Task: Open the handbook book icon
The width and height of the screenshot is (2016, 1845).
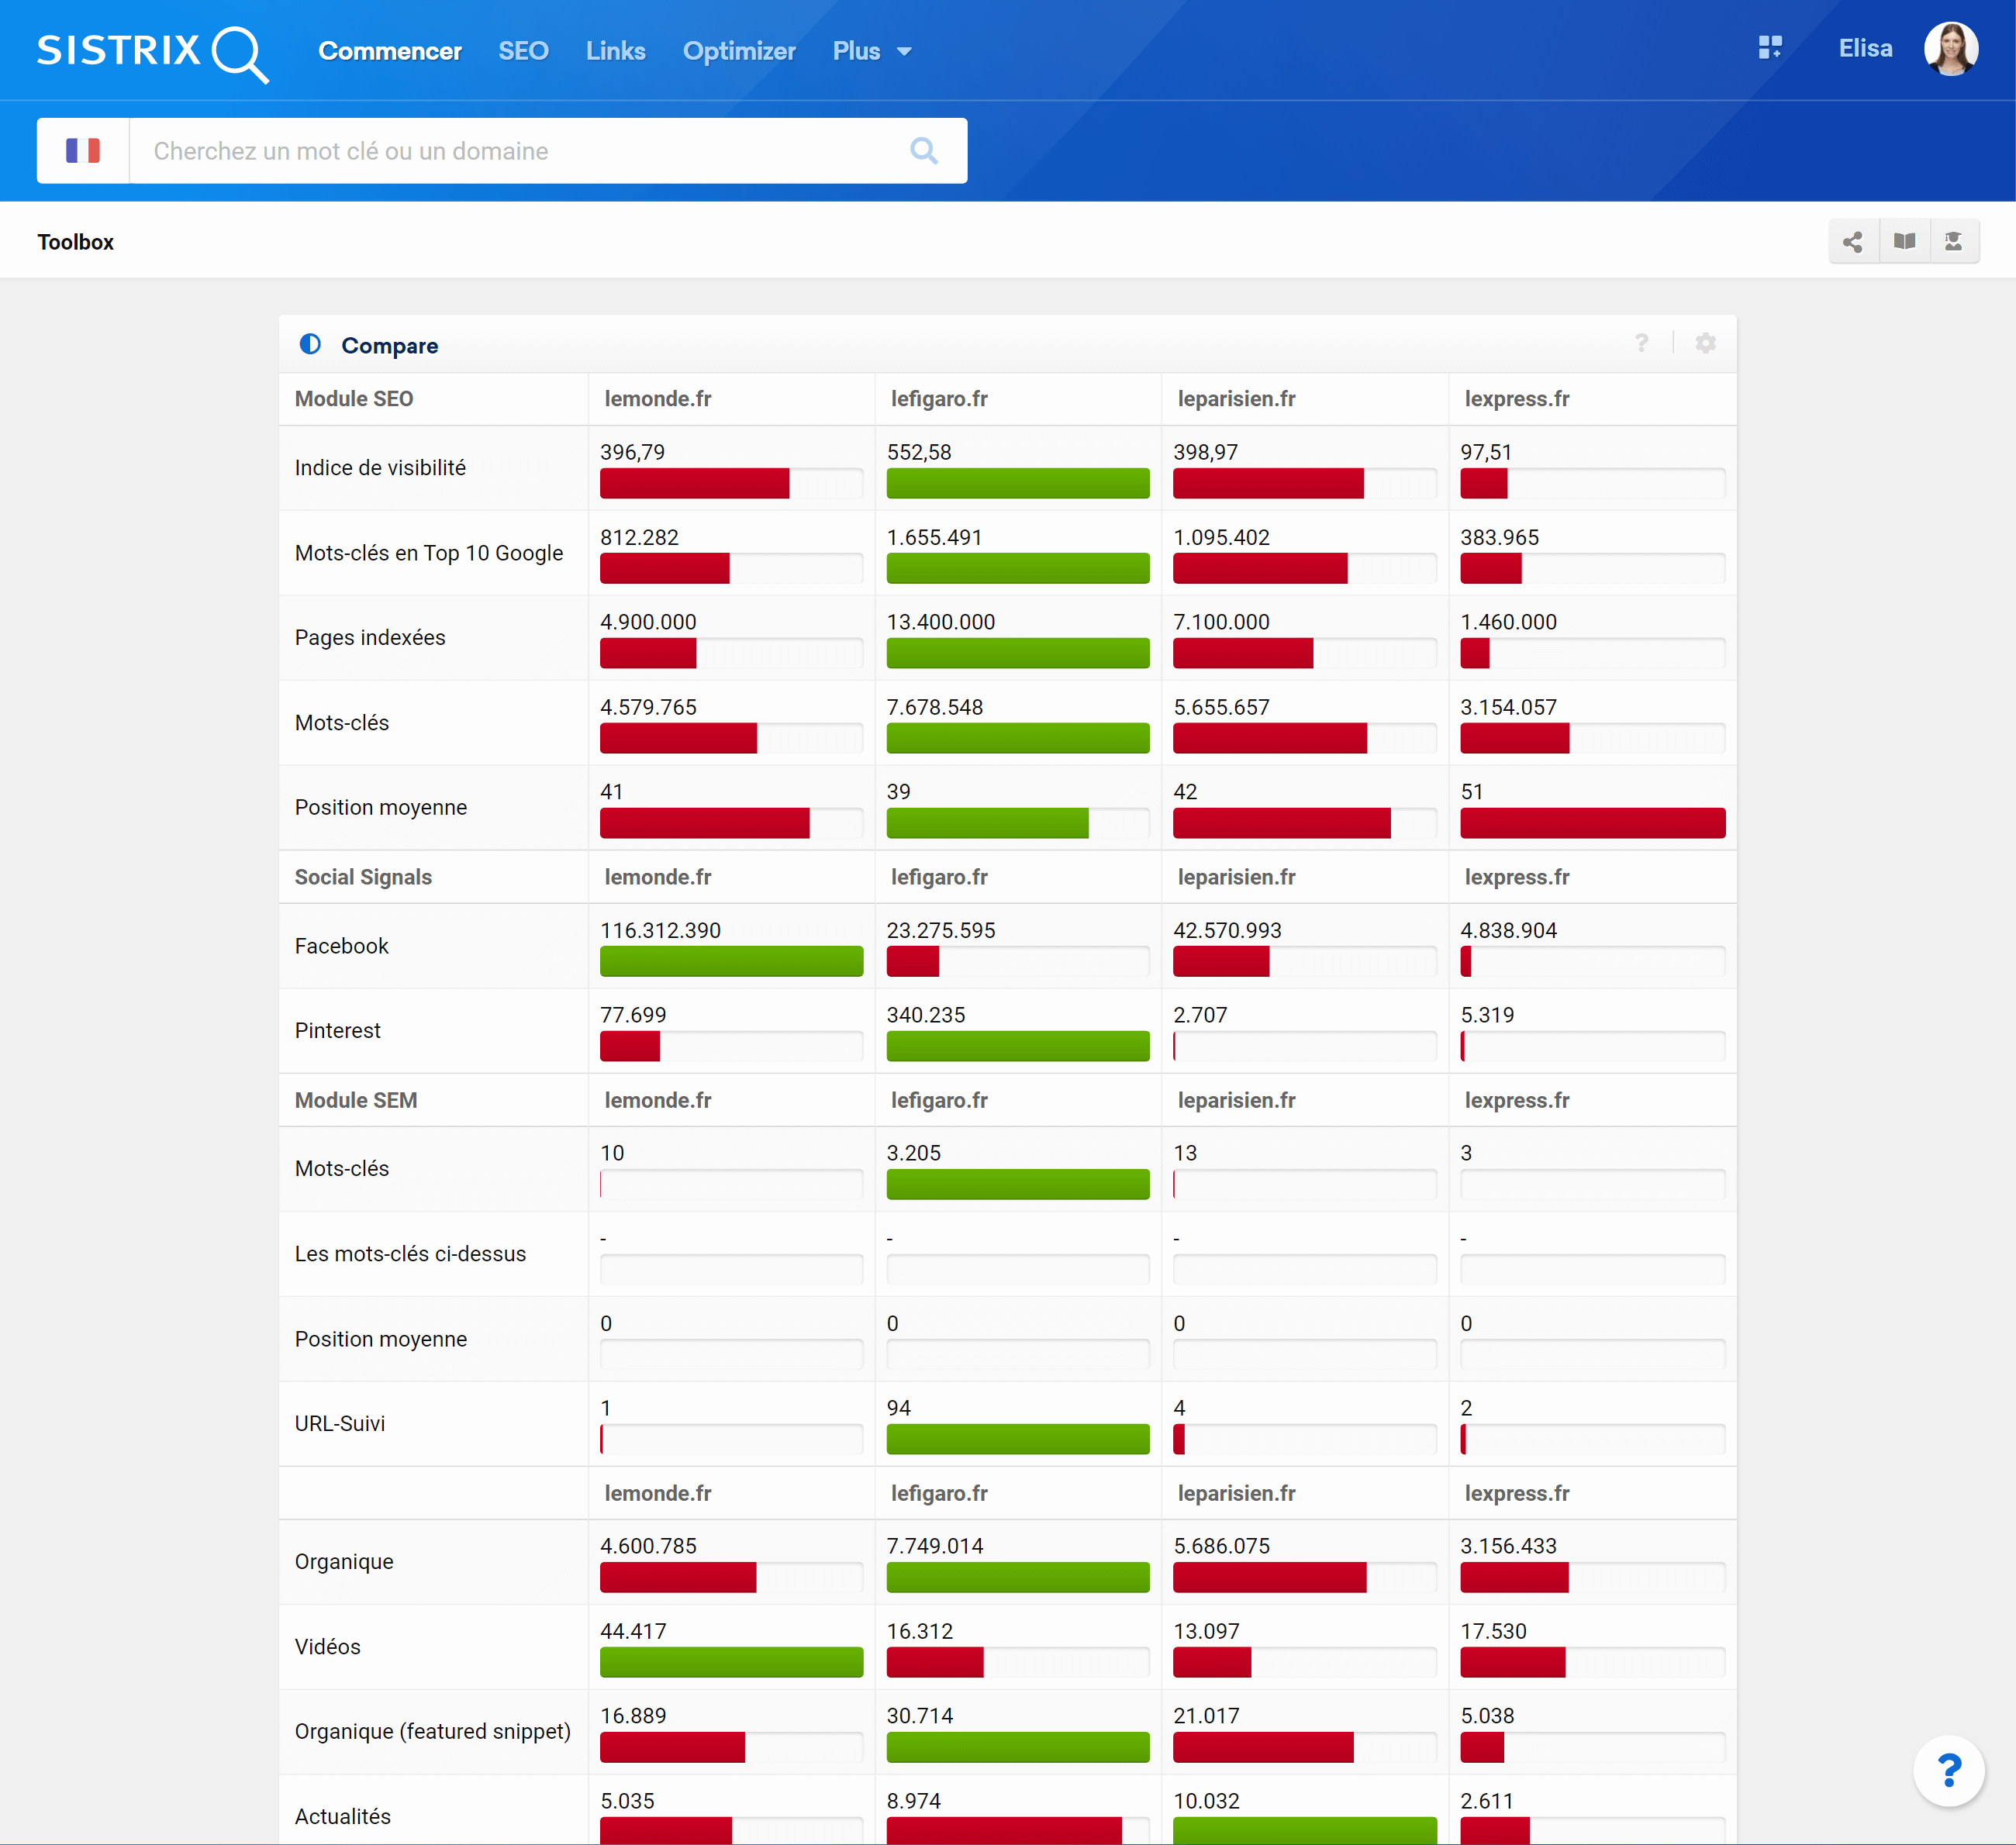Action: point(1904,242)
